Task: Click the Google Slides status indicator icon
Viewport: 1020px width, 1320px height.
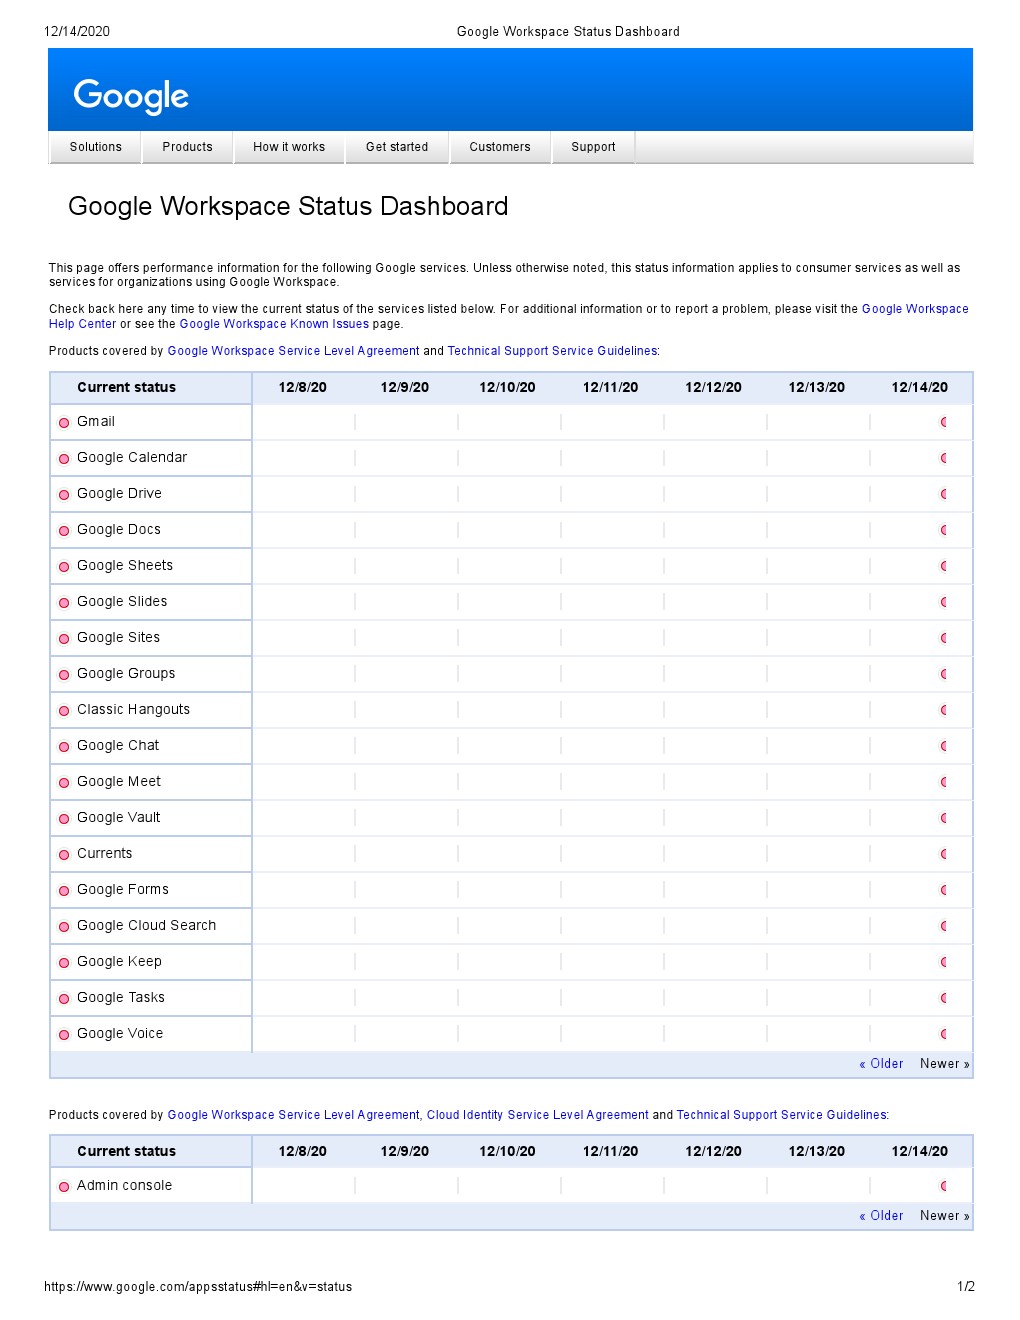Action: [x=64, y=603]
